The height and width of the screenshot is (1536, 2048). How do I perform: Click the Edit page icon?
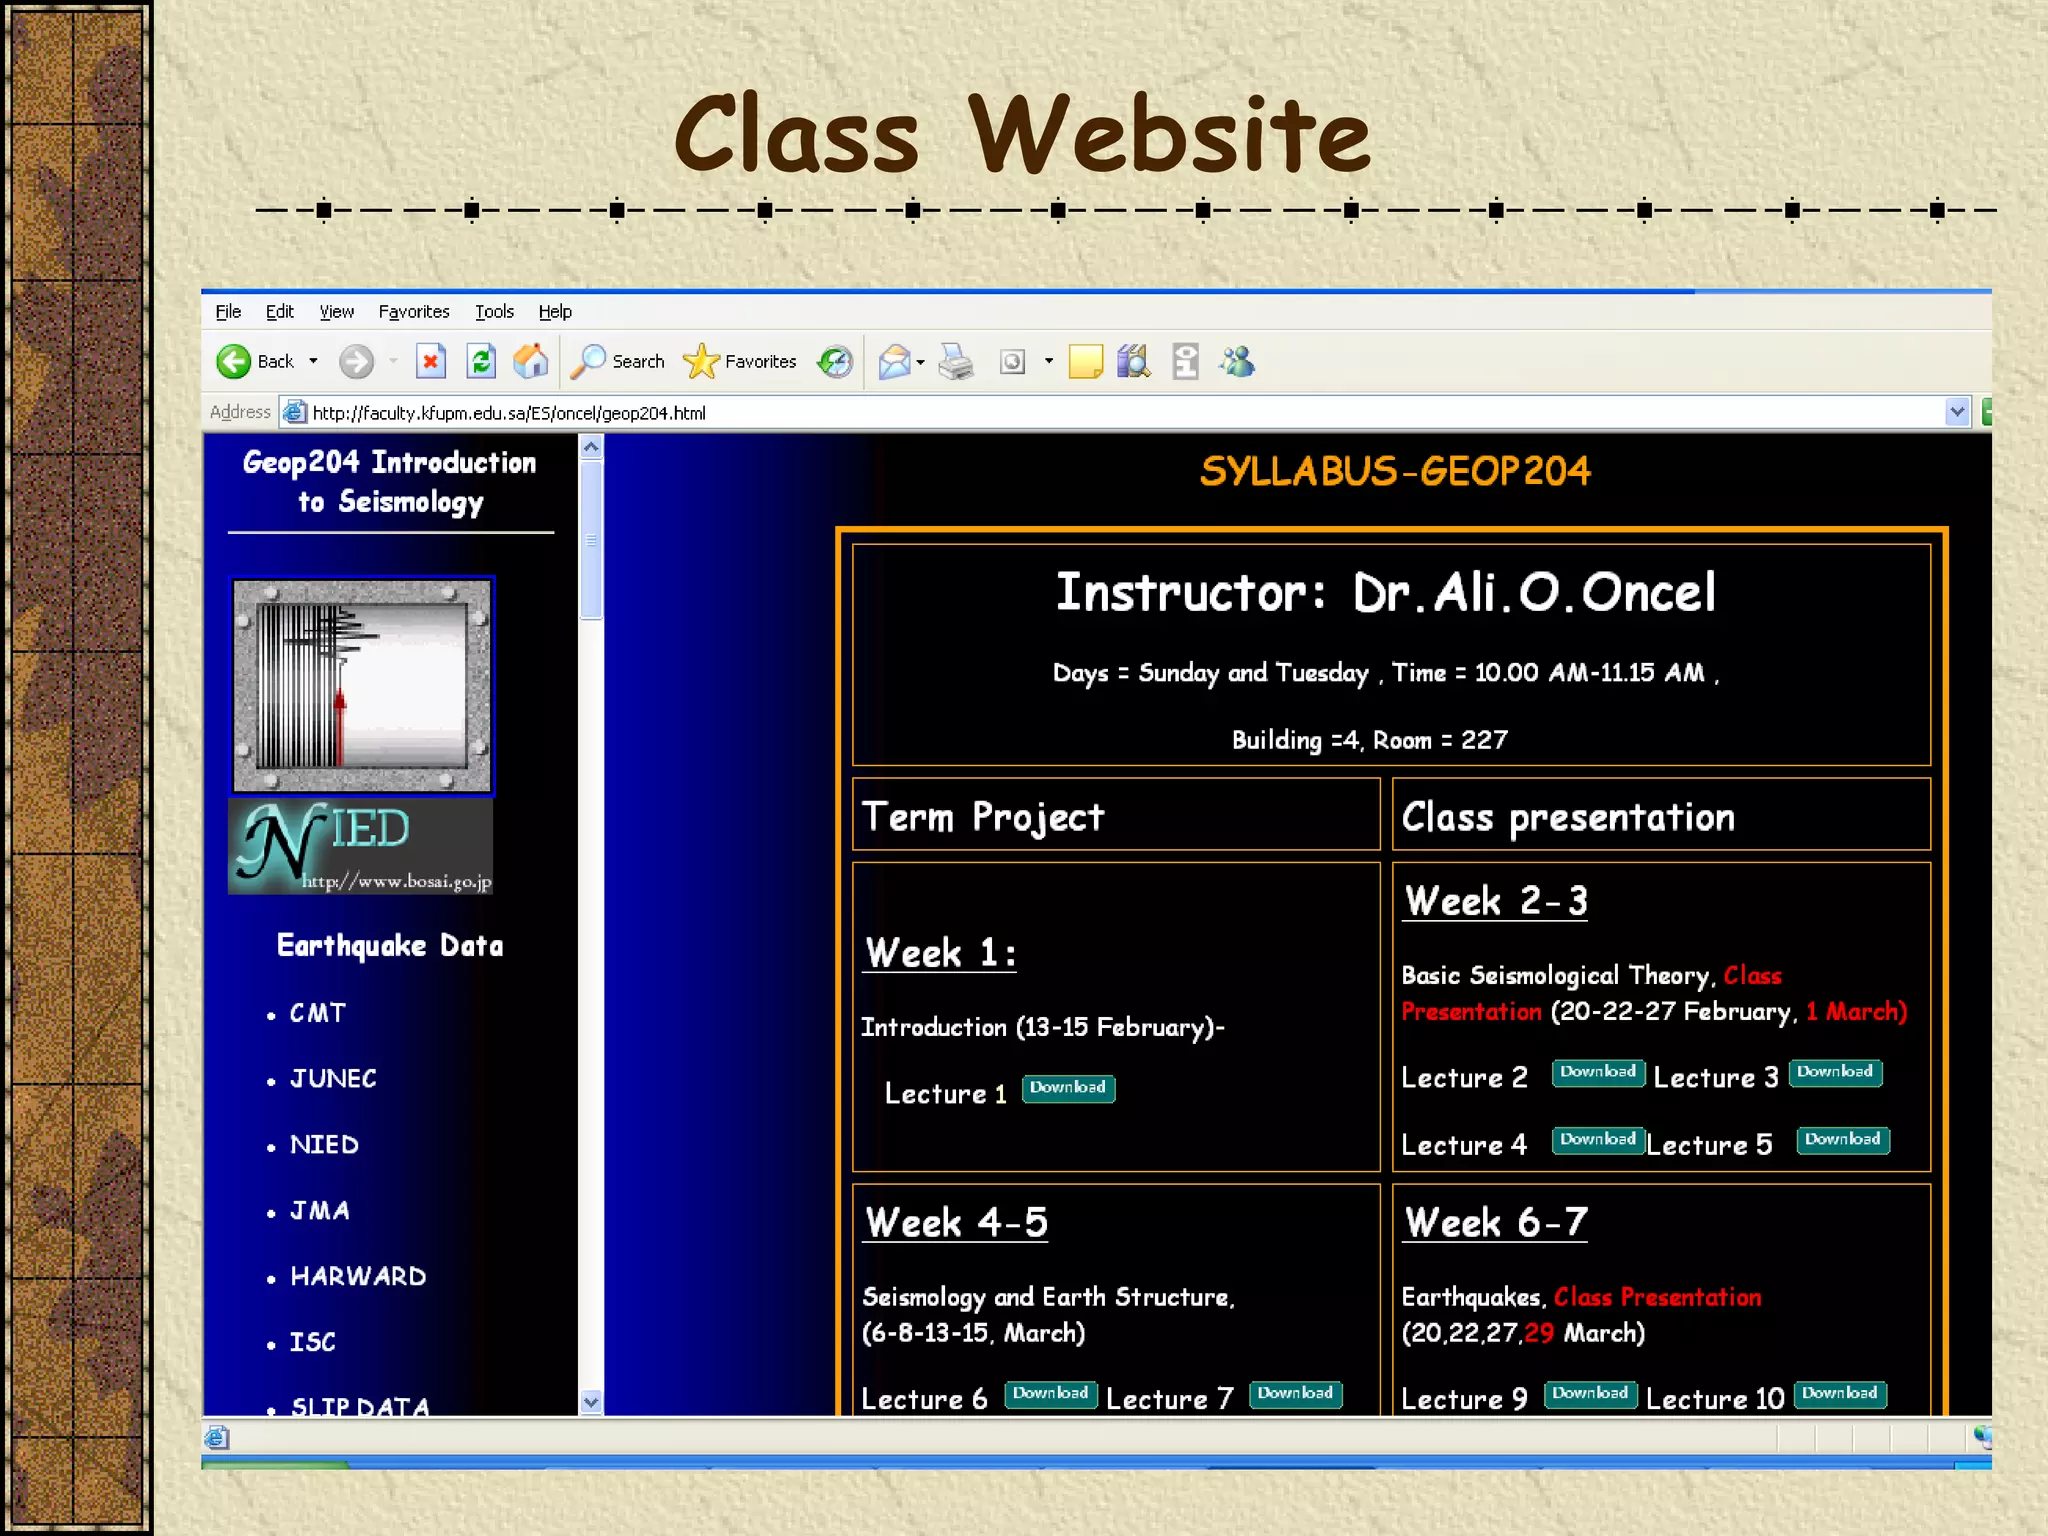(1013, 361)
